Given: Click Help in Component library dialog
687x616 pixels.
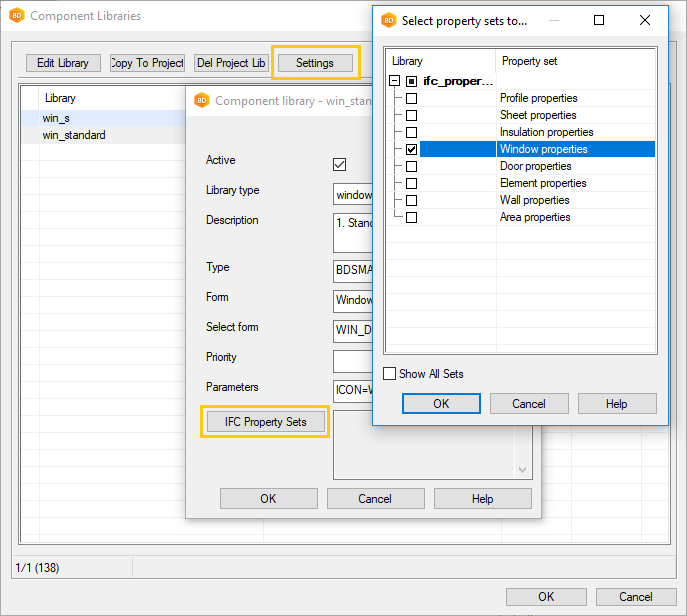Looking at the screenshot, I should pyautogui.click(x=482, y=499).
